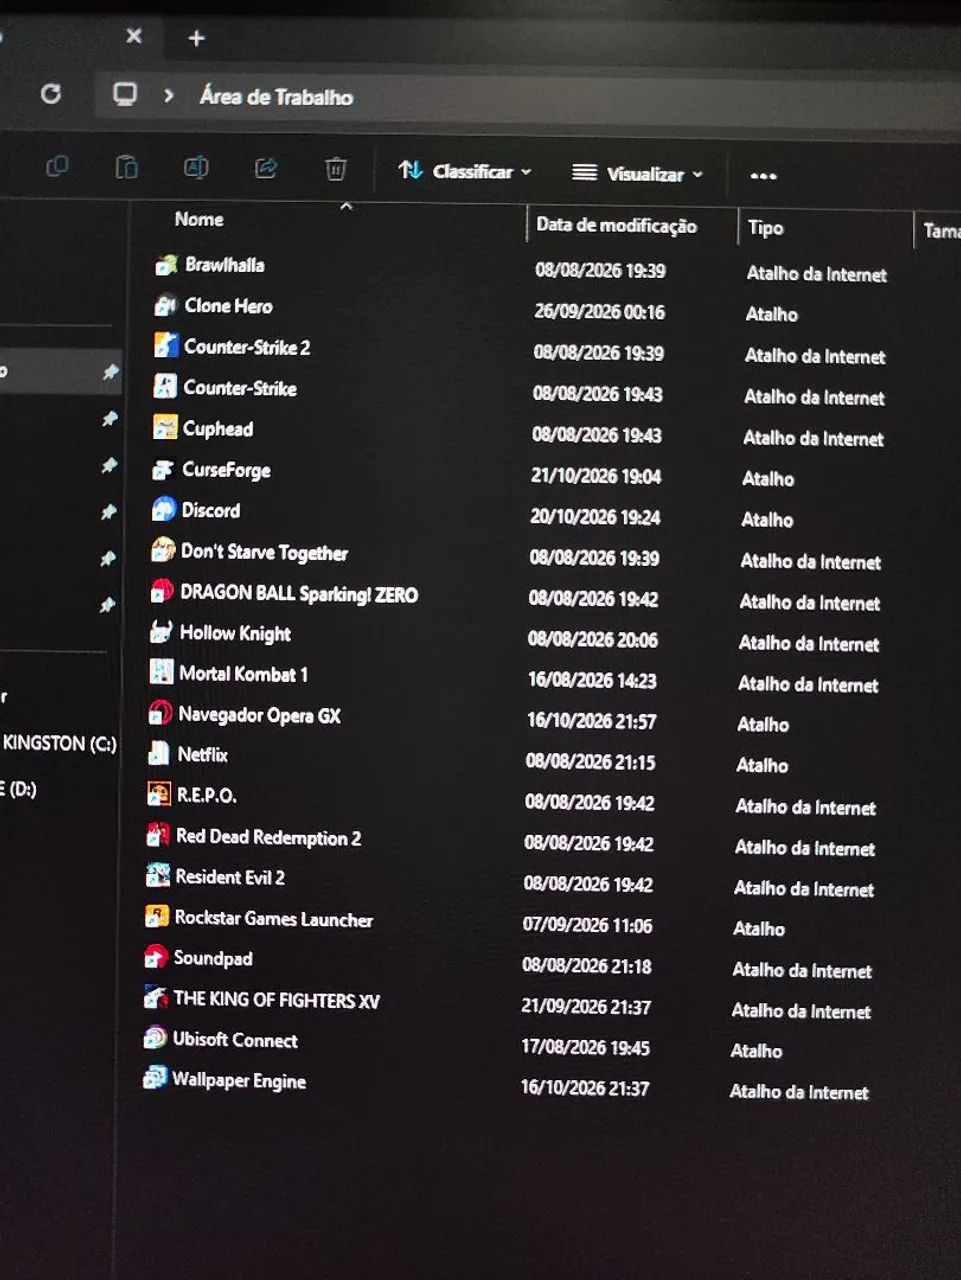Viewport: 961px width, 1280px height.
Task: Click the R.E.P.O. icon
Action: [159, 795]
